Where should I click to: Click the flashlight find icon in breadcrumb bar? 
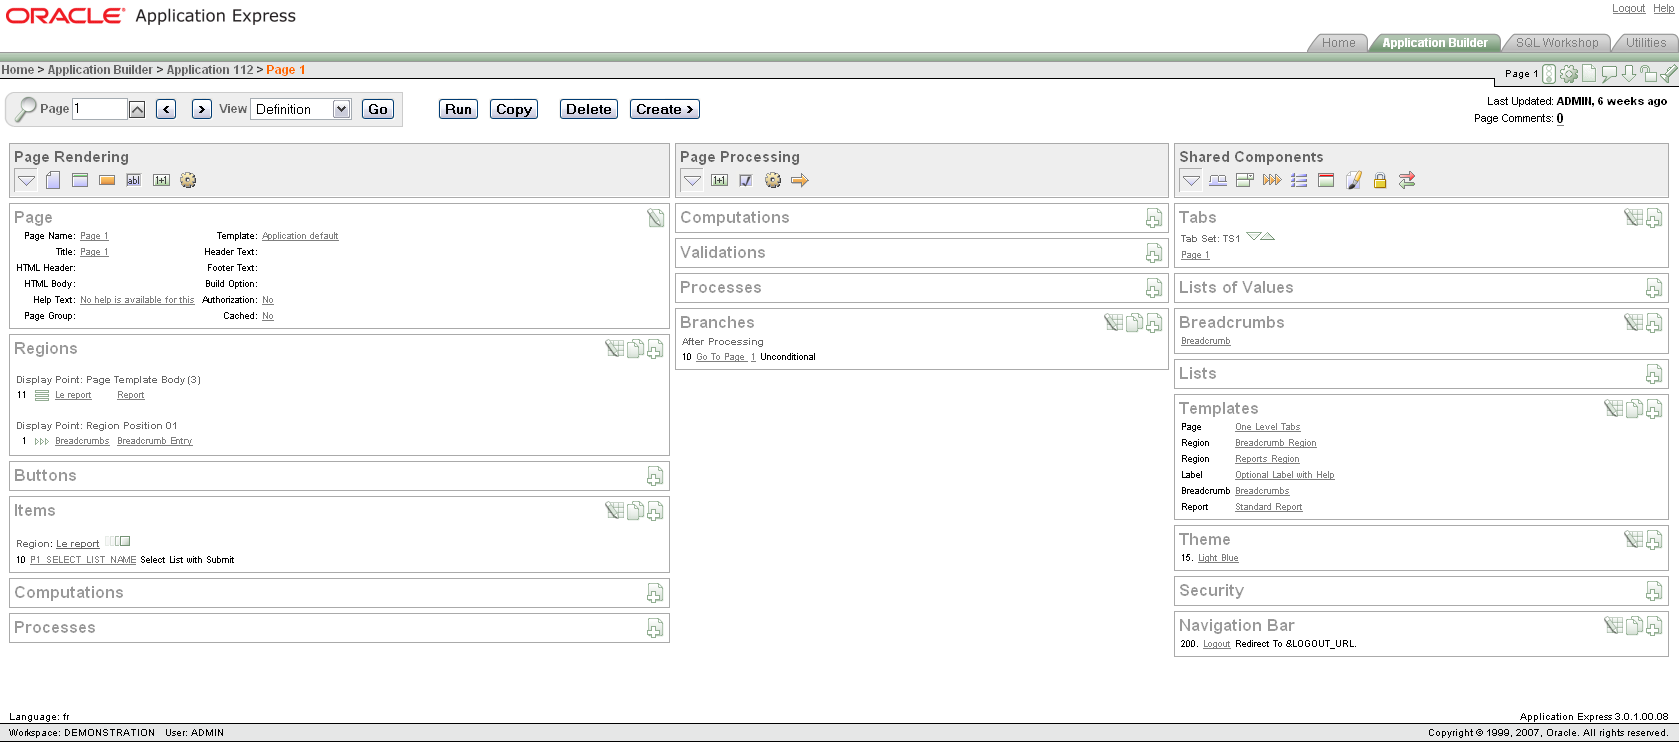(1668, 74)
